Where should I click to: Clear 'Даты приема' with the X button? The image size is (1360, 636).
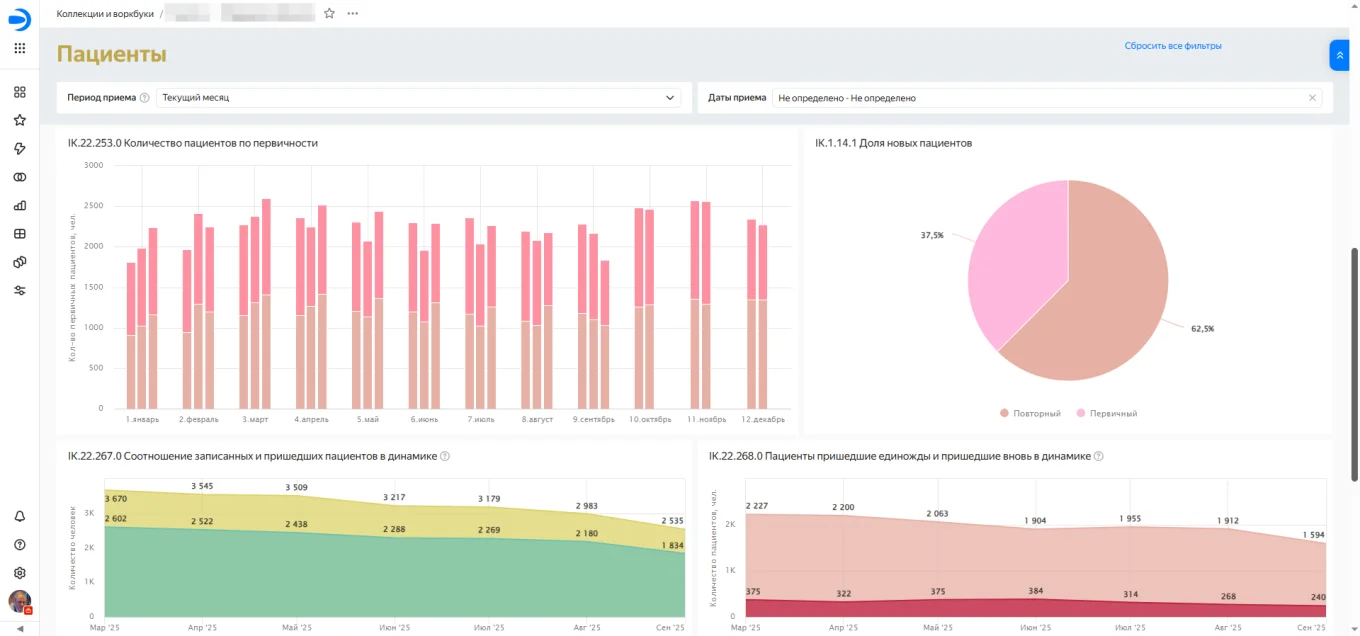[1312, 98]
